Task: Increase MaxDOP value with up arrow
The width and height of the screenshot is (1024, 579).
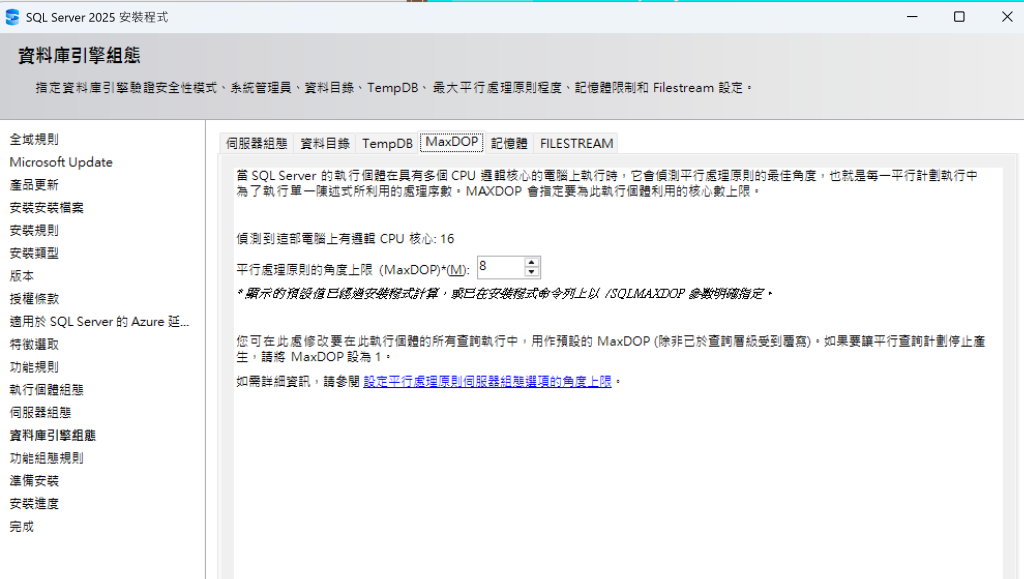Action: (x=532, y=262)
